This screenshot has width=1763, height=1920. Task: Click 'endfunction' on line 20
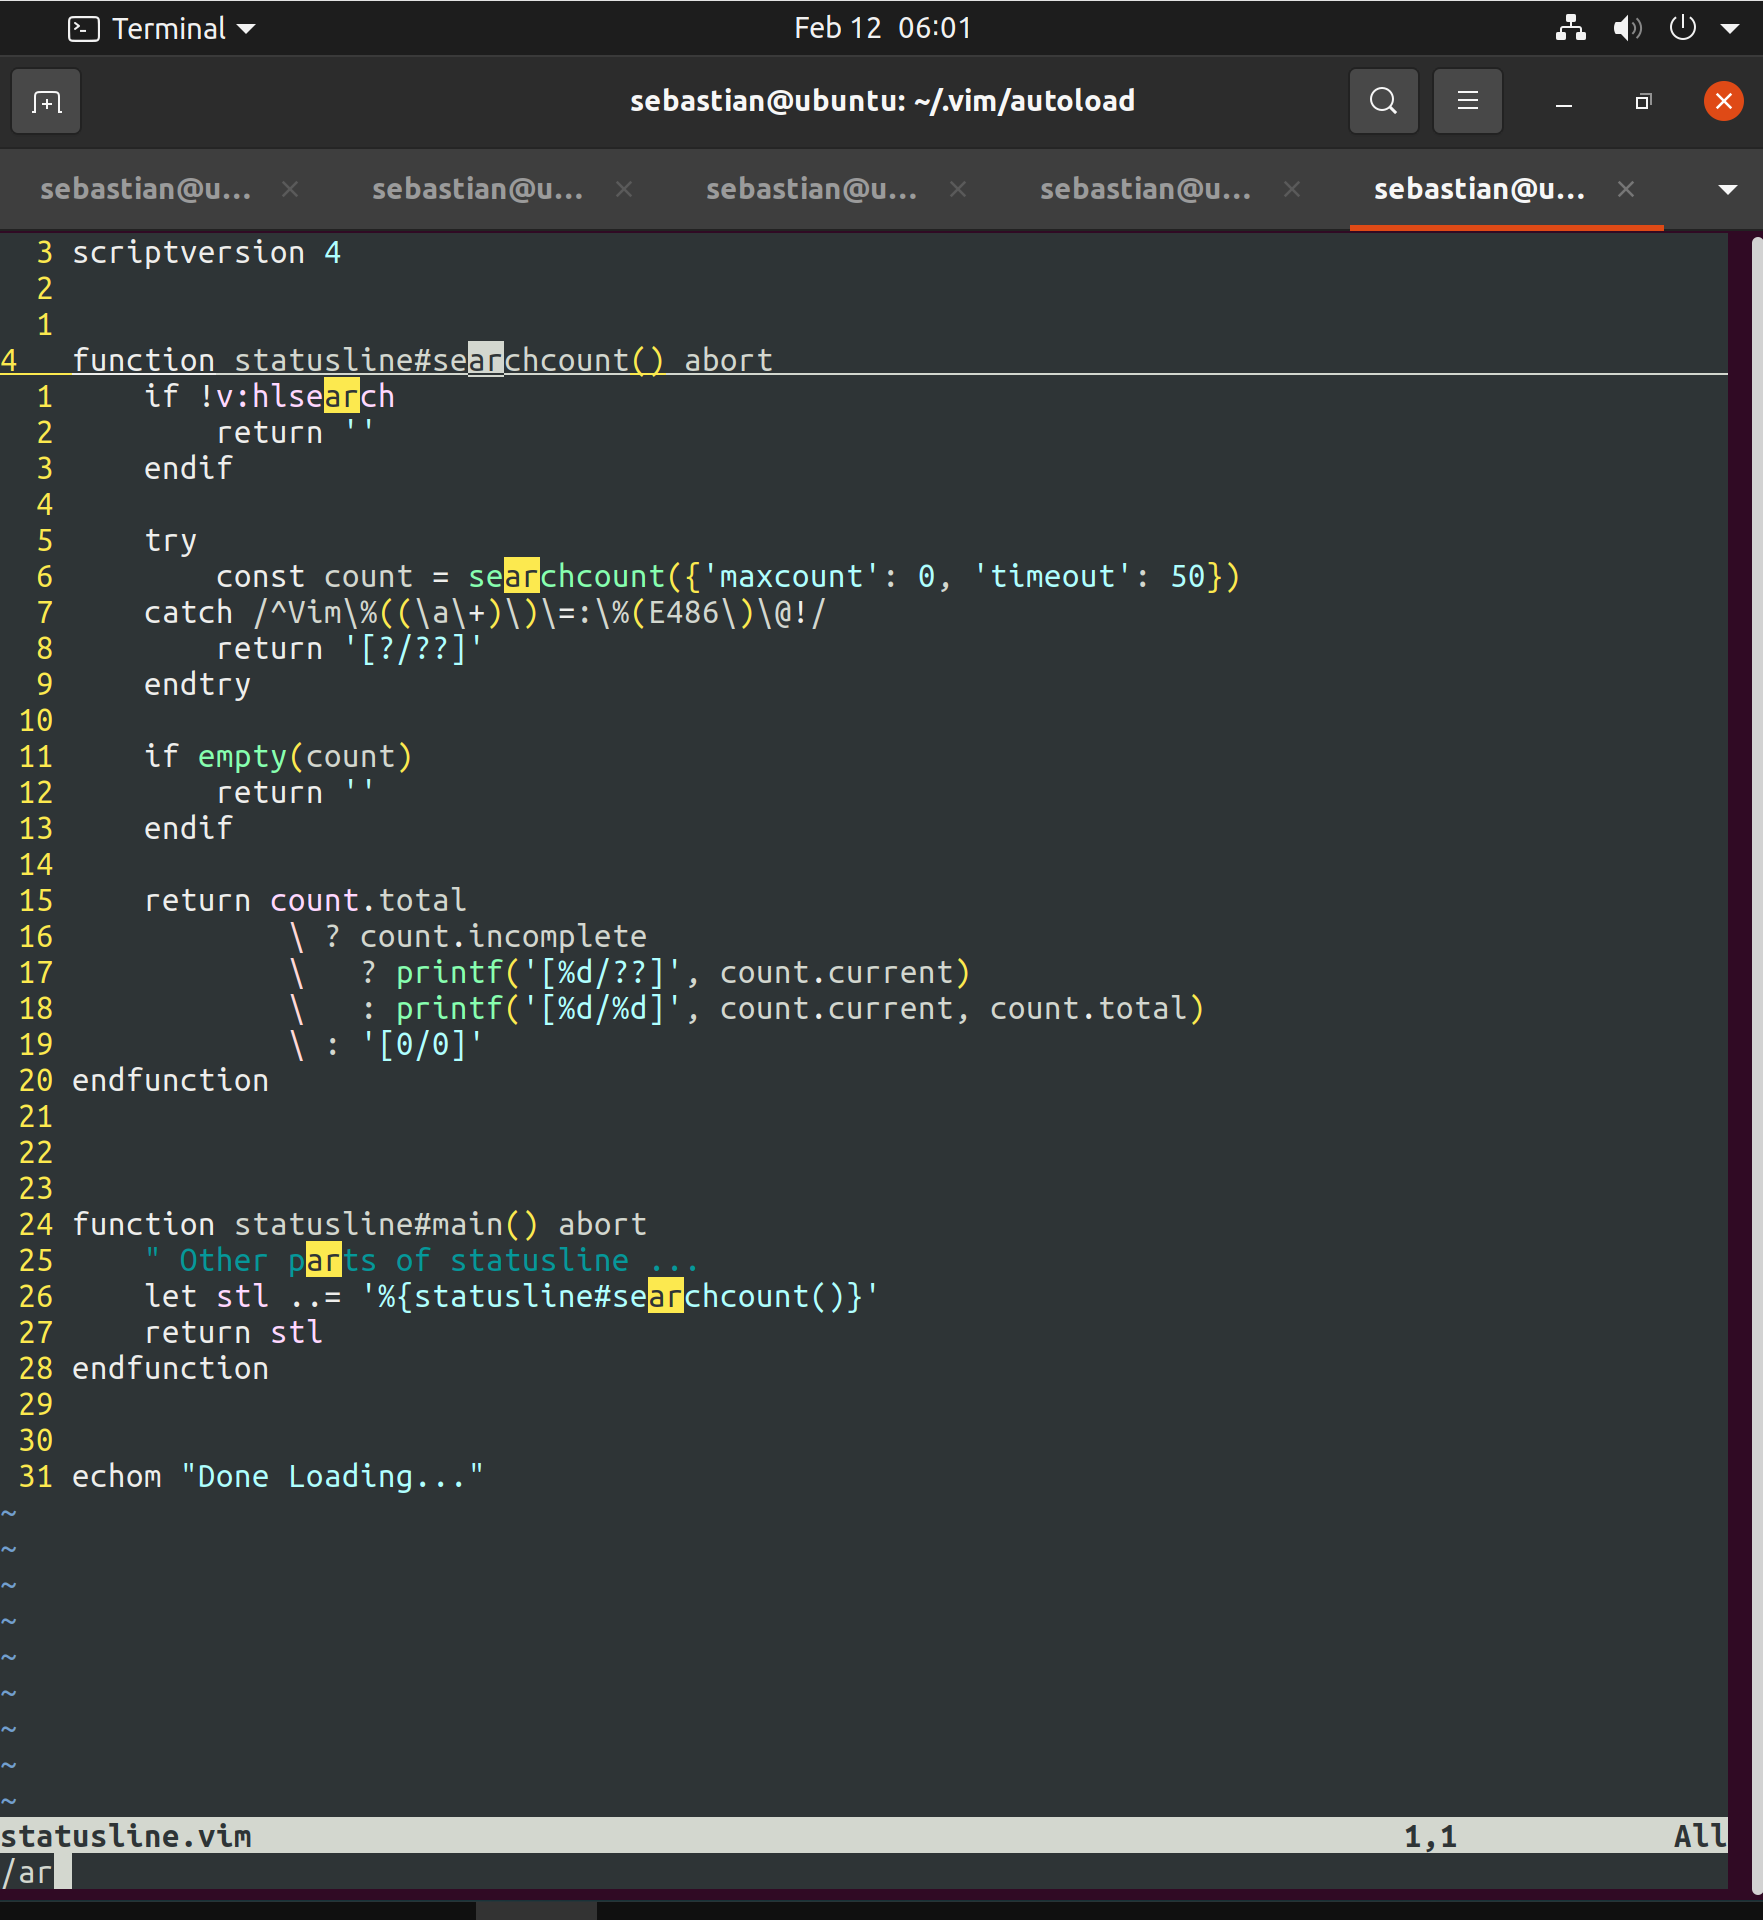point(170,1081)
